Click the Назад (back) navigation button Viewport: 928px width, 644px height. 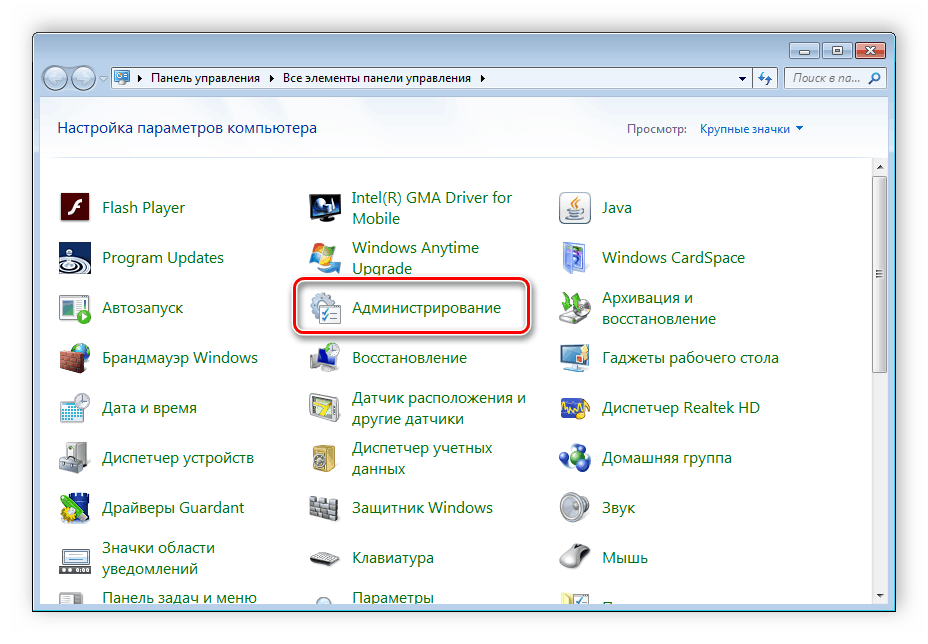[x=56, y=78]
